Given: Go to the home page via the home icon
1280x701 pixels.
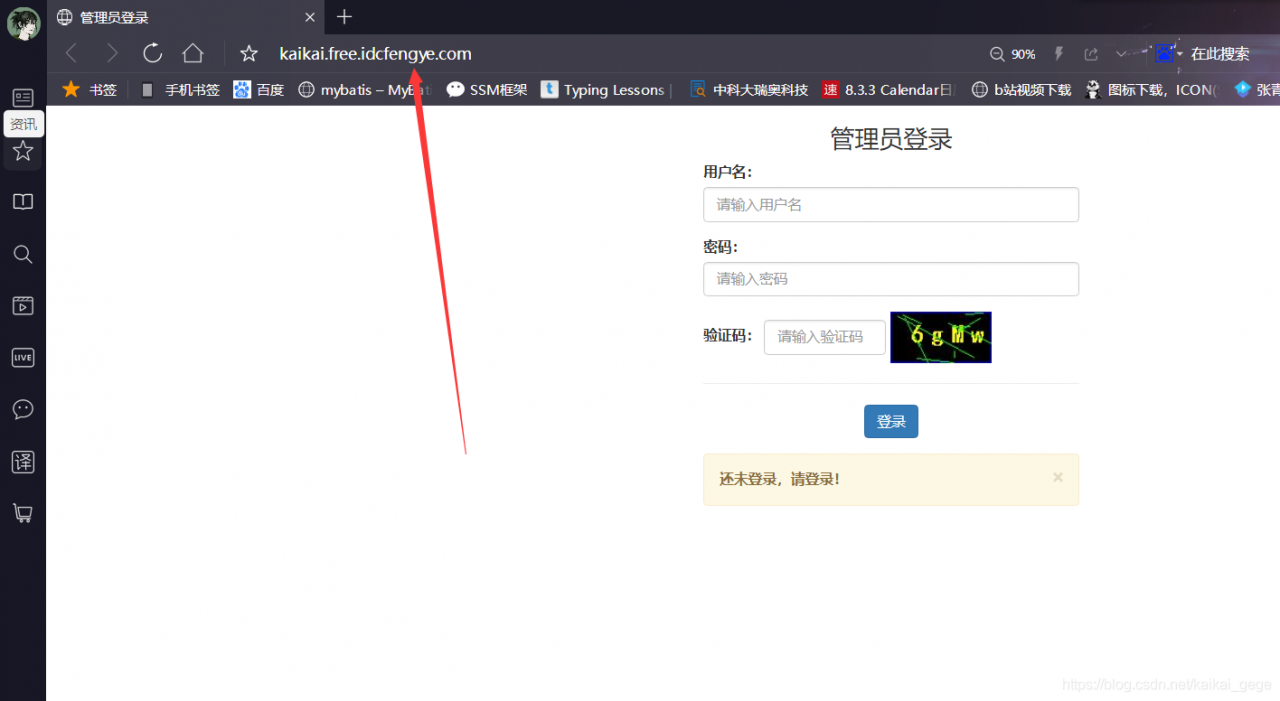Looking at the screenshot, I should tap(192, 53).
